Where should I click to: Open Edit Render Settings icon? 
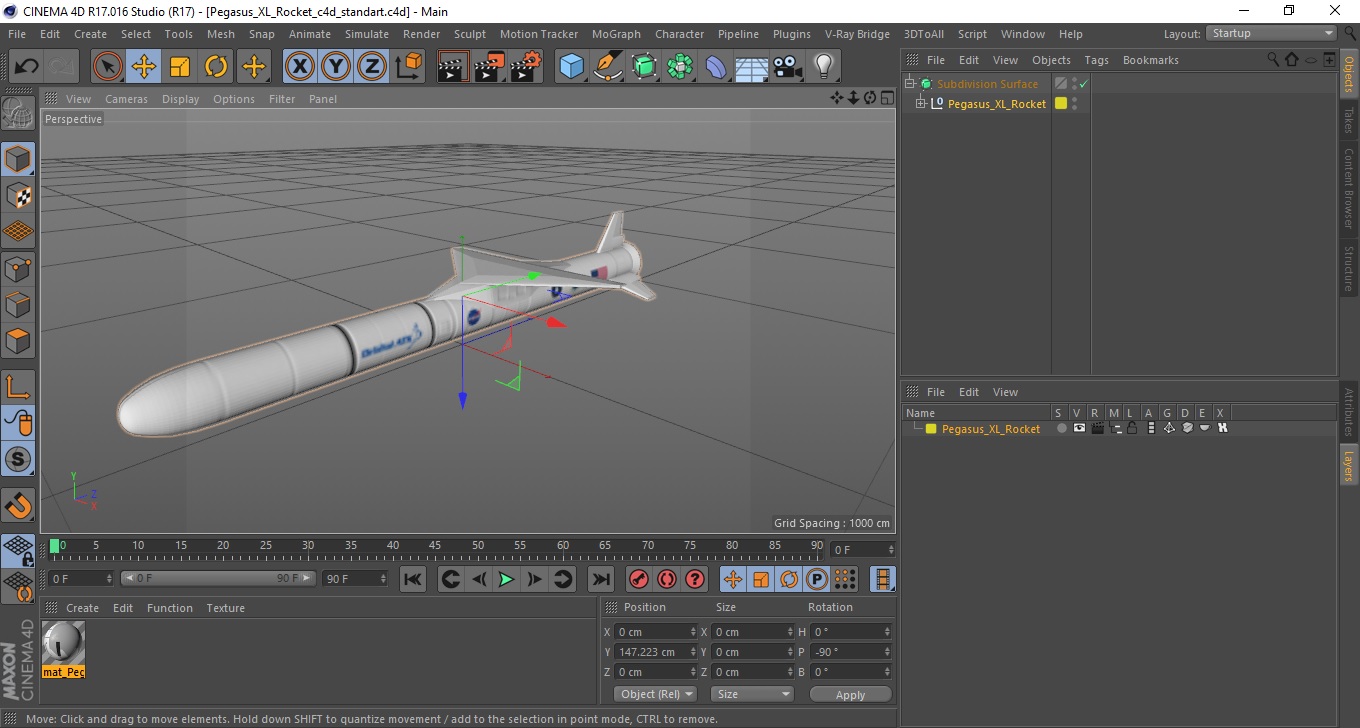click(x=526, y=67)
